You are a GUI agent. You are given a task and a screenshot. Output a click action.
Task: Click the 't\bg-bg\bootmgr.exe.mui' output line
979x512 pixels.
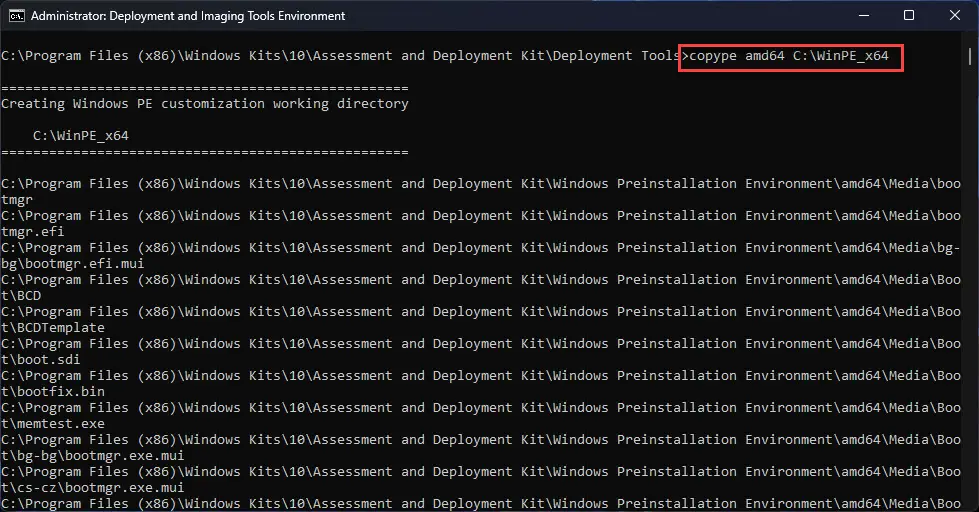(92, 456)
